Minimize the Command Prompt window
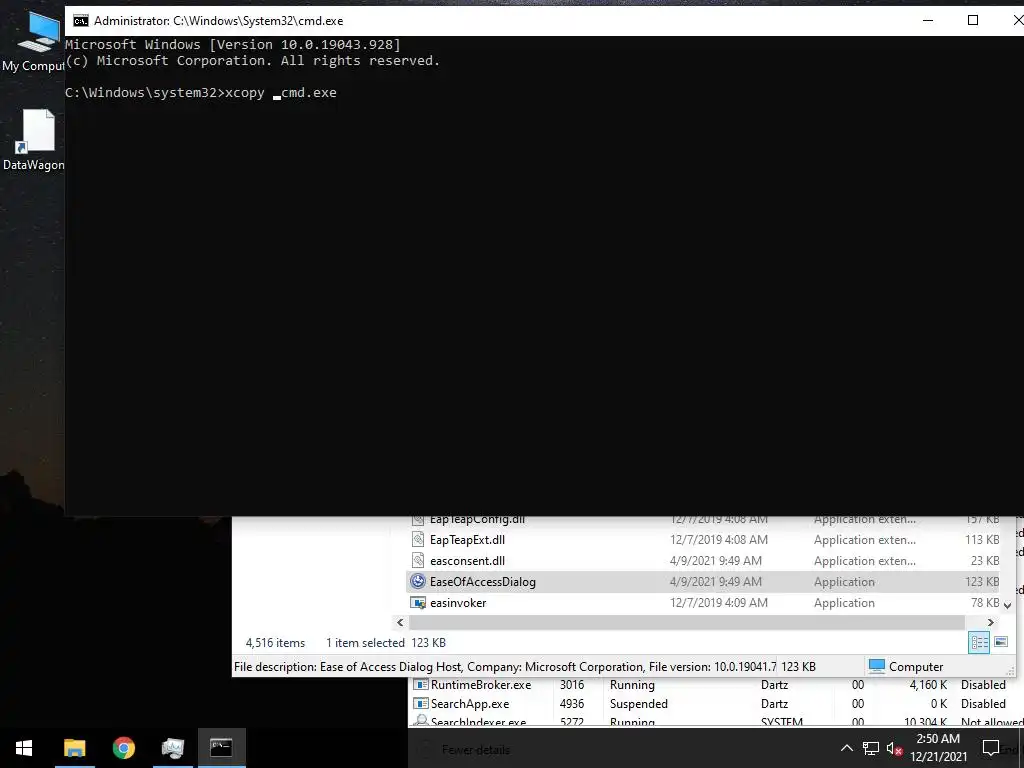The width and height of the screenshot is (1024, 768). pyautogui.click(x=928, y=20)
